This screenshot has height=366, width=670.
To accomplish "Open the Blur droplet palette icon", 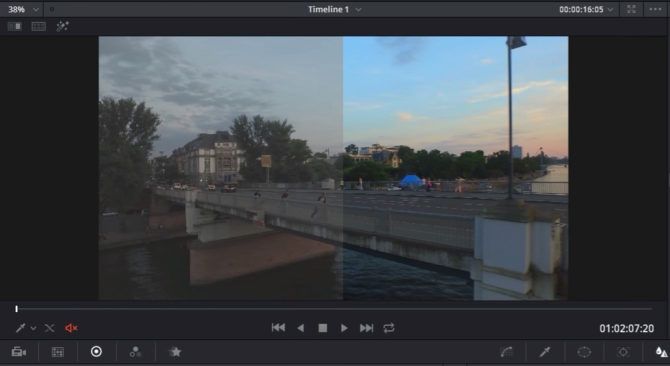I will tap(661, 352).
